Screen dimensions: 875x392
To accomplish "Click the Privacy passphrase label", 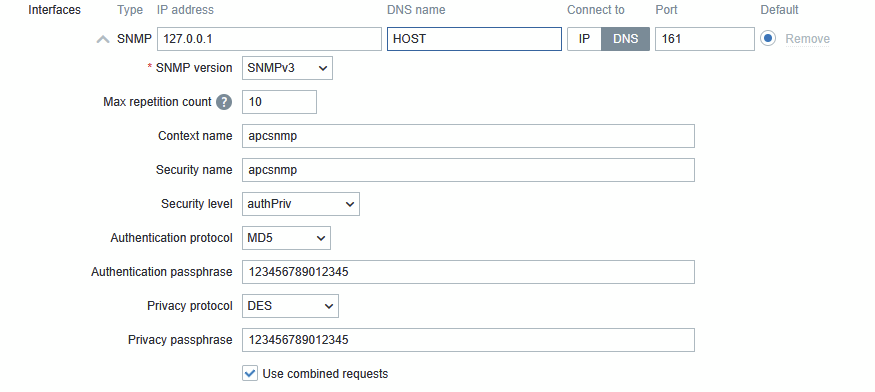I will point(180,340).
